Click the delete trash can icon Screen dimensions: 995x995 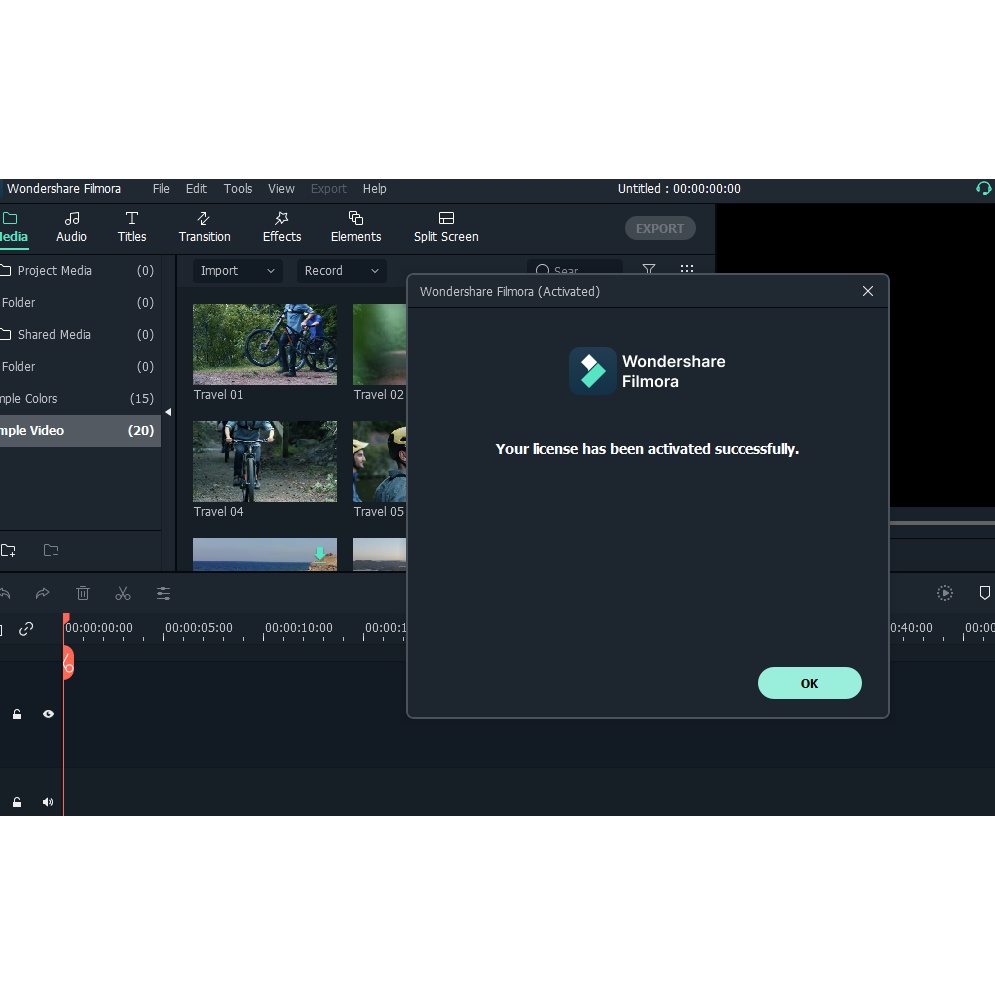click(x=83, y=593)
